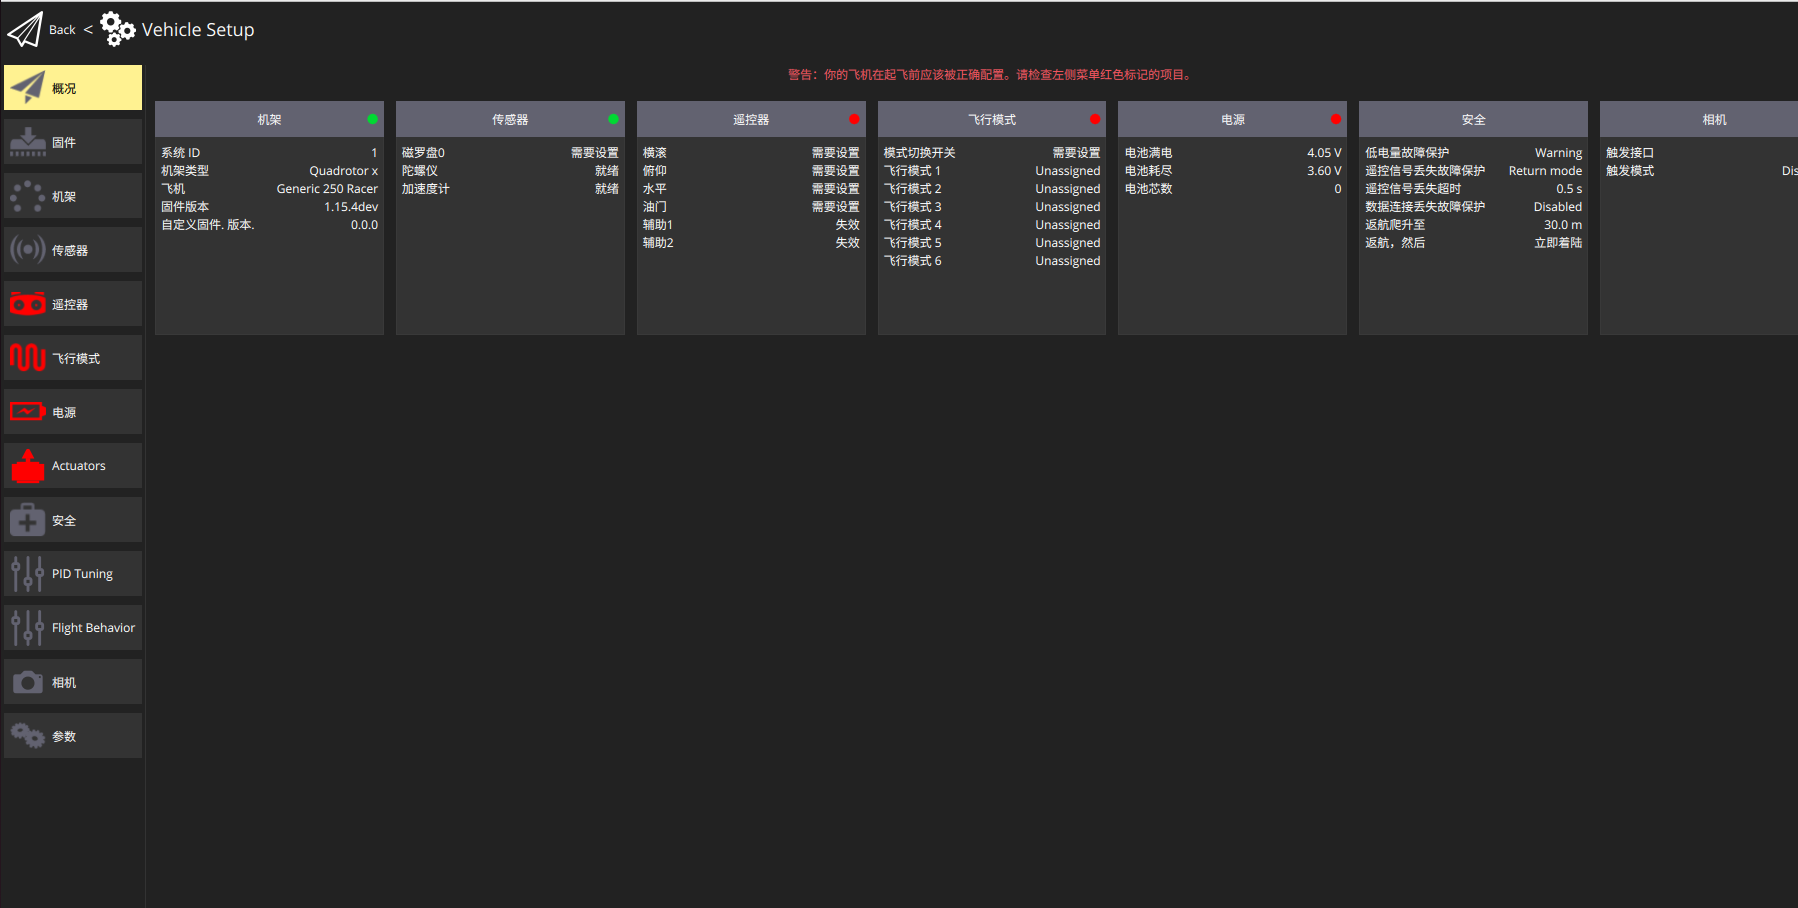Click the red status dot on the 电源 card
Viewport: 1798px width, 908px height.
(x=1336, y=119)
